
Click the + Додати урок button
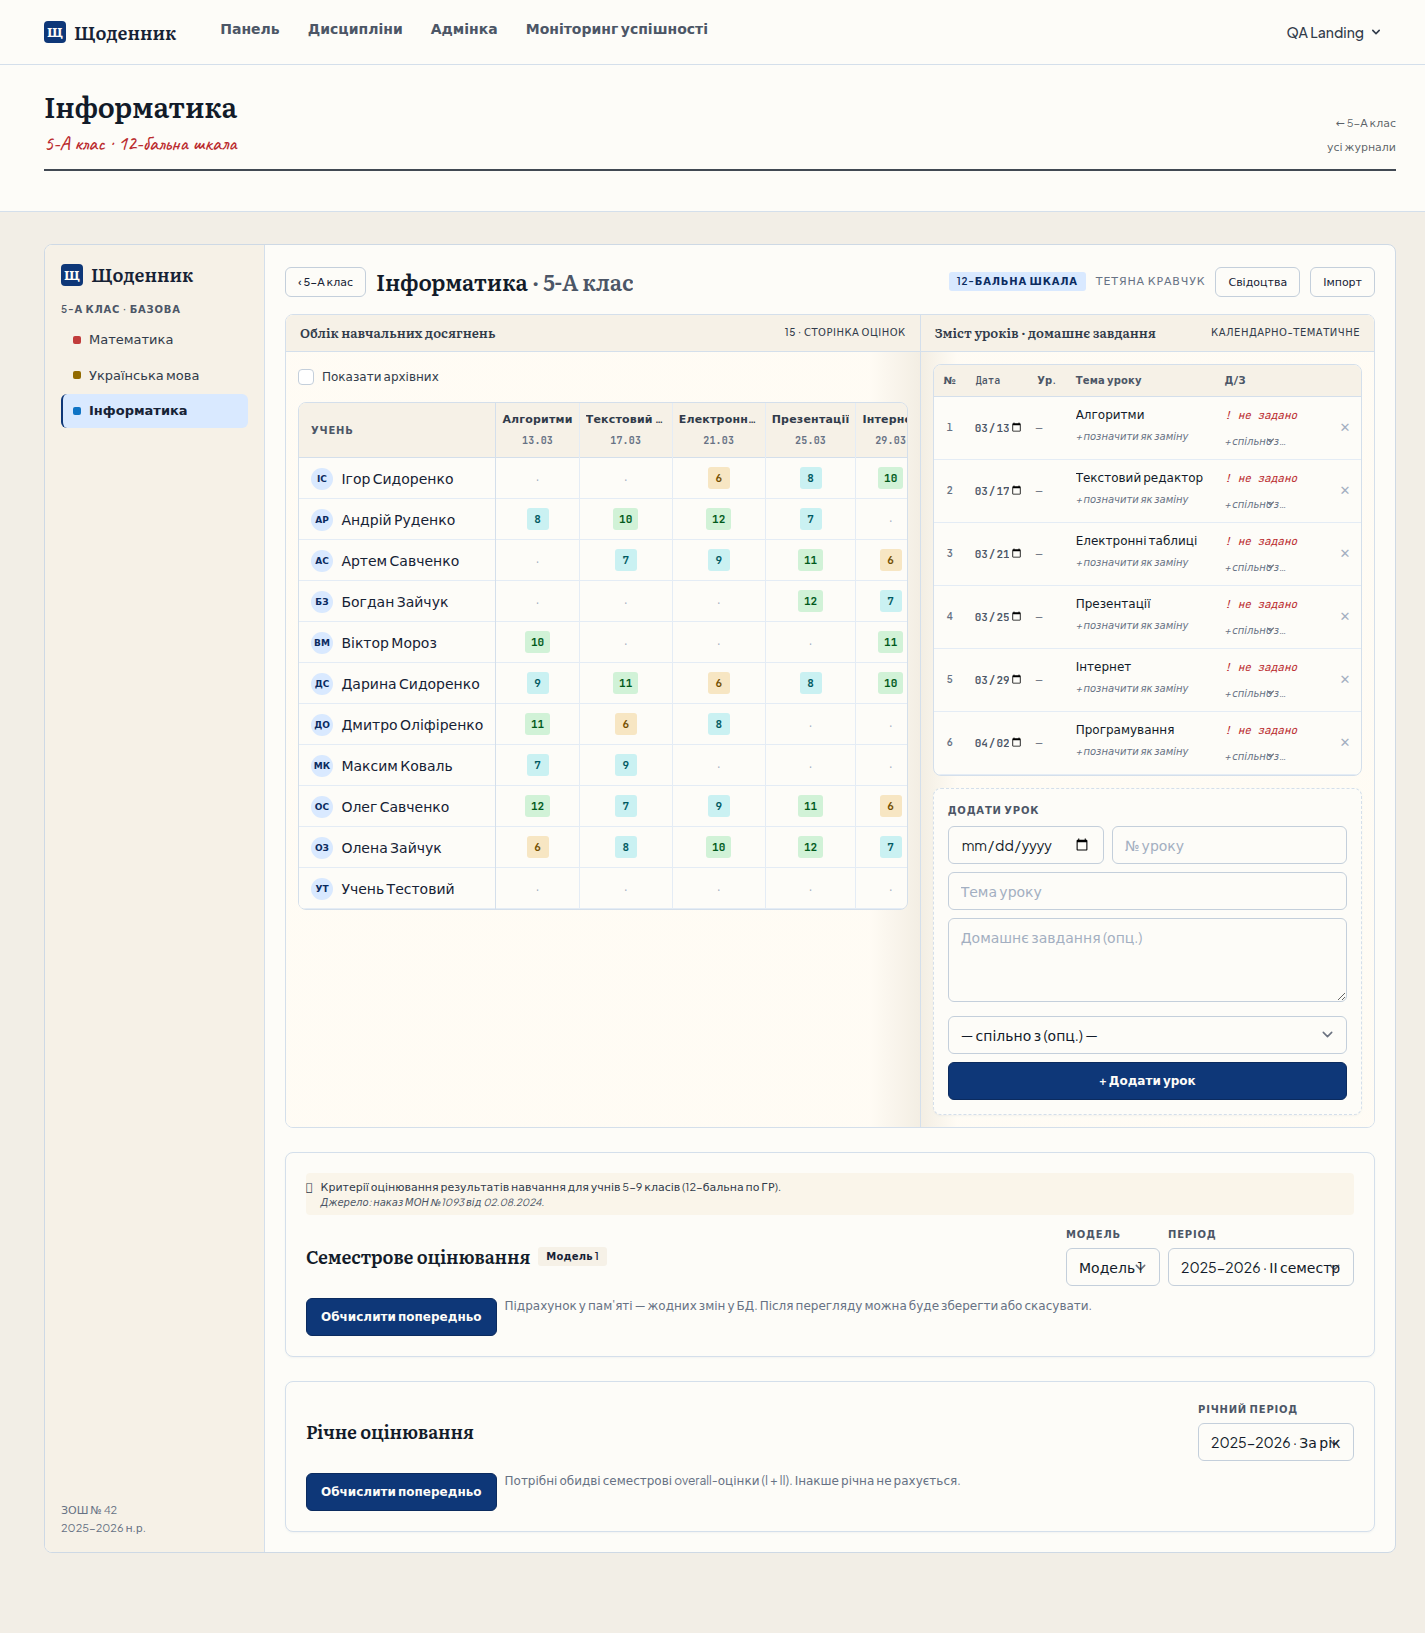[1147, 1081]
